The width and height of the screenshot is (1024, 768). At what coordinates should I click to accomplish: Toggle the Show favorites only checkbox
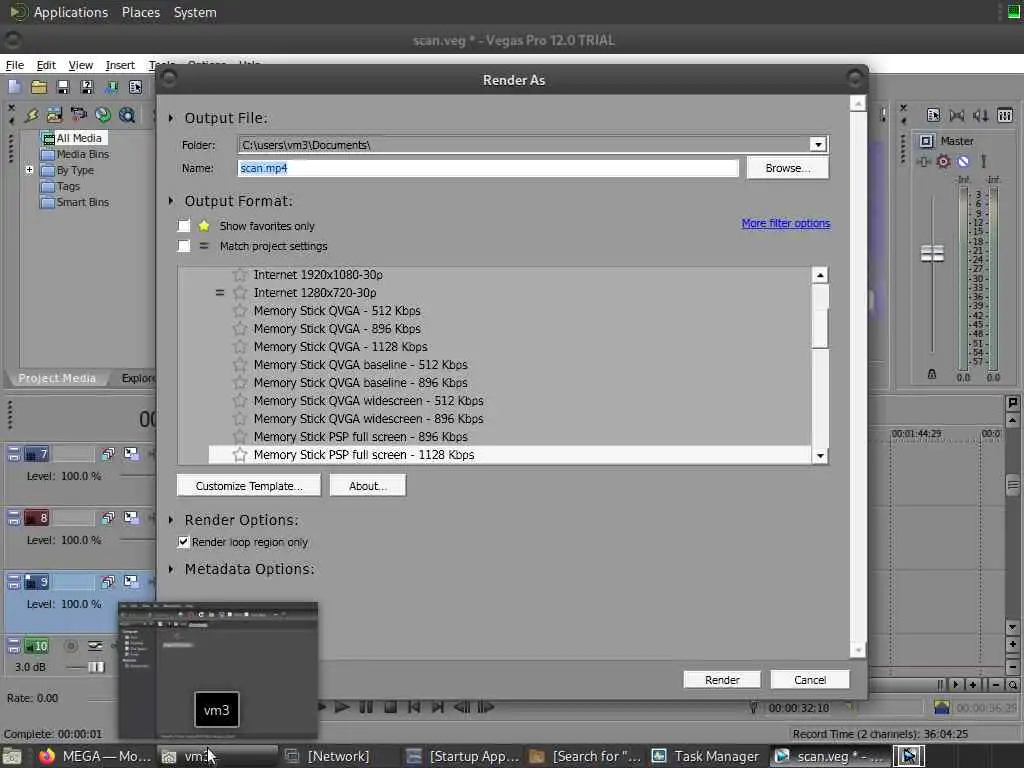point(184,226)
